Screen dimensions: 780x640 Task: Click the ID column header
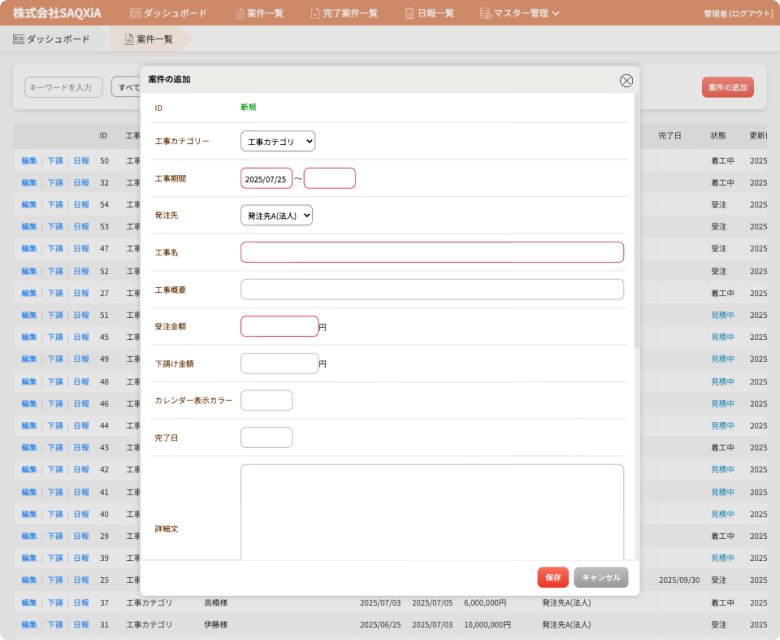(103, 135)
